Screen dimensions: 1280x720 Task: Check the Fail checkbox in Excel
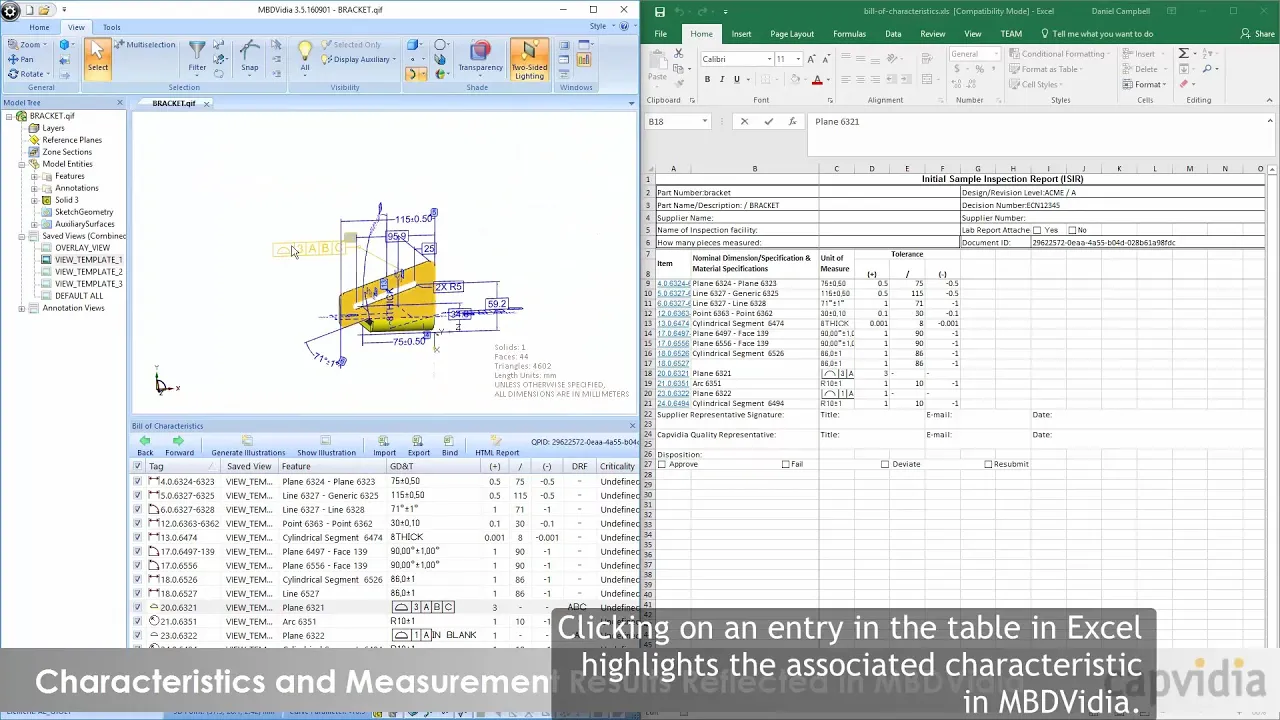click(786, 464)
